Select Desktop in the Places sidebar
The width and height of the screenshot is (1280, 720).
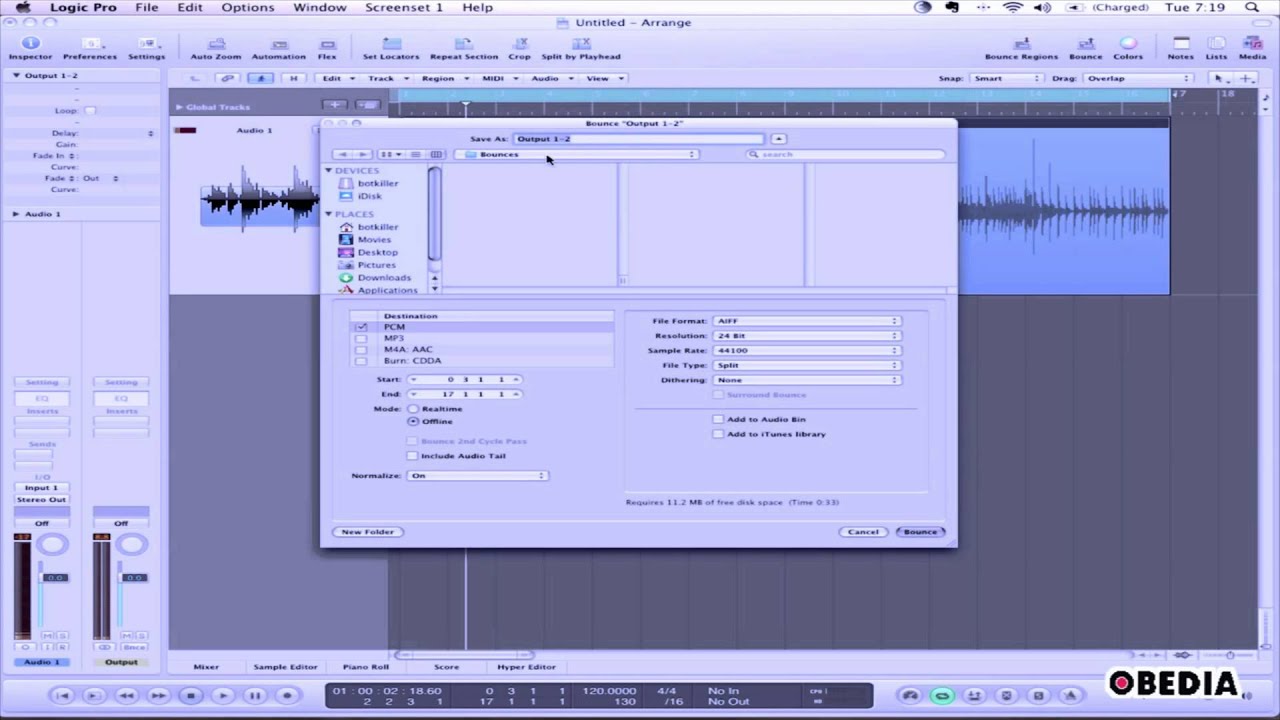pyautogui.click(x=377, y=252)
